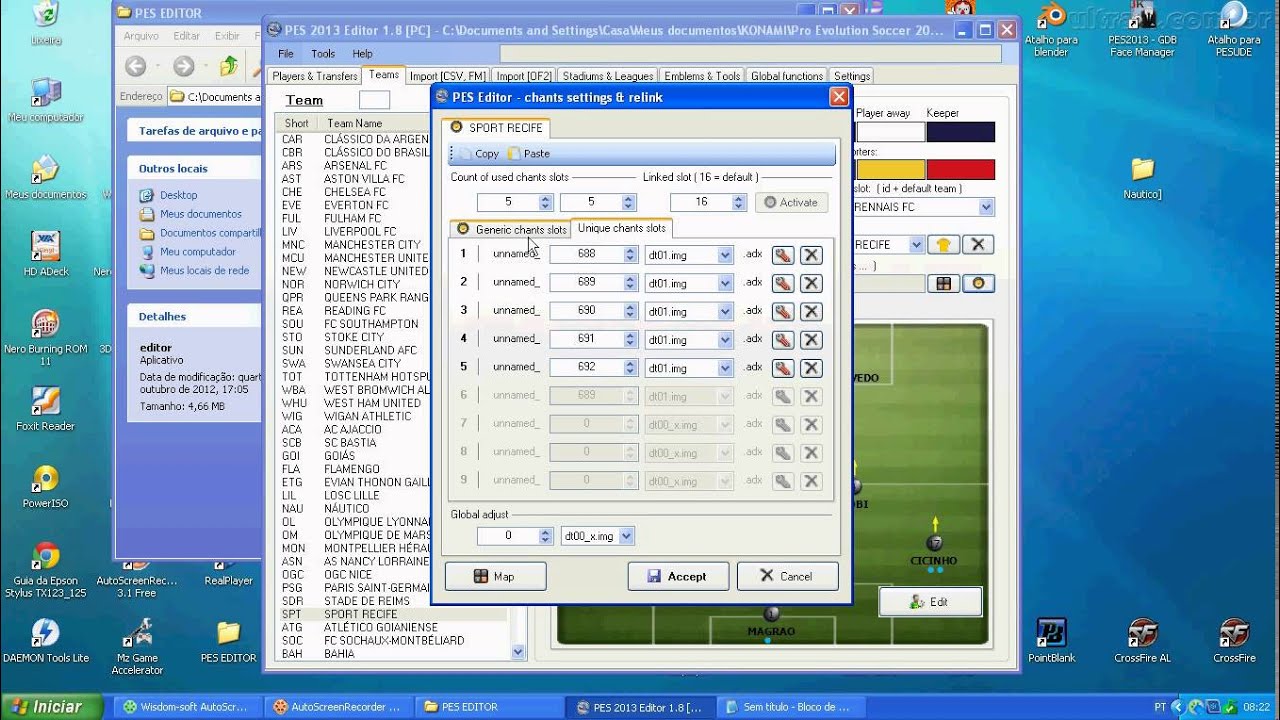Clear chant slot 2 with its X icon

tap(811, 283)
